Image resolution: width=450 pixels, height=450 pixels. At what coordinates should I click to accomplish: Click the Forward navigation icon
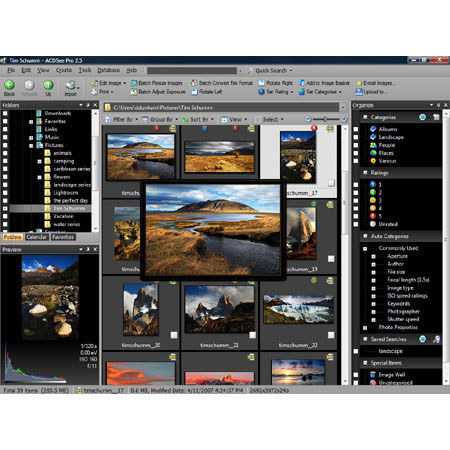(x=29, y=85)
